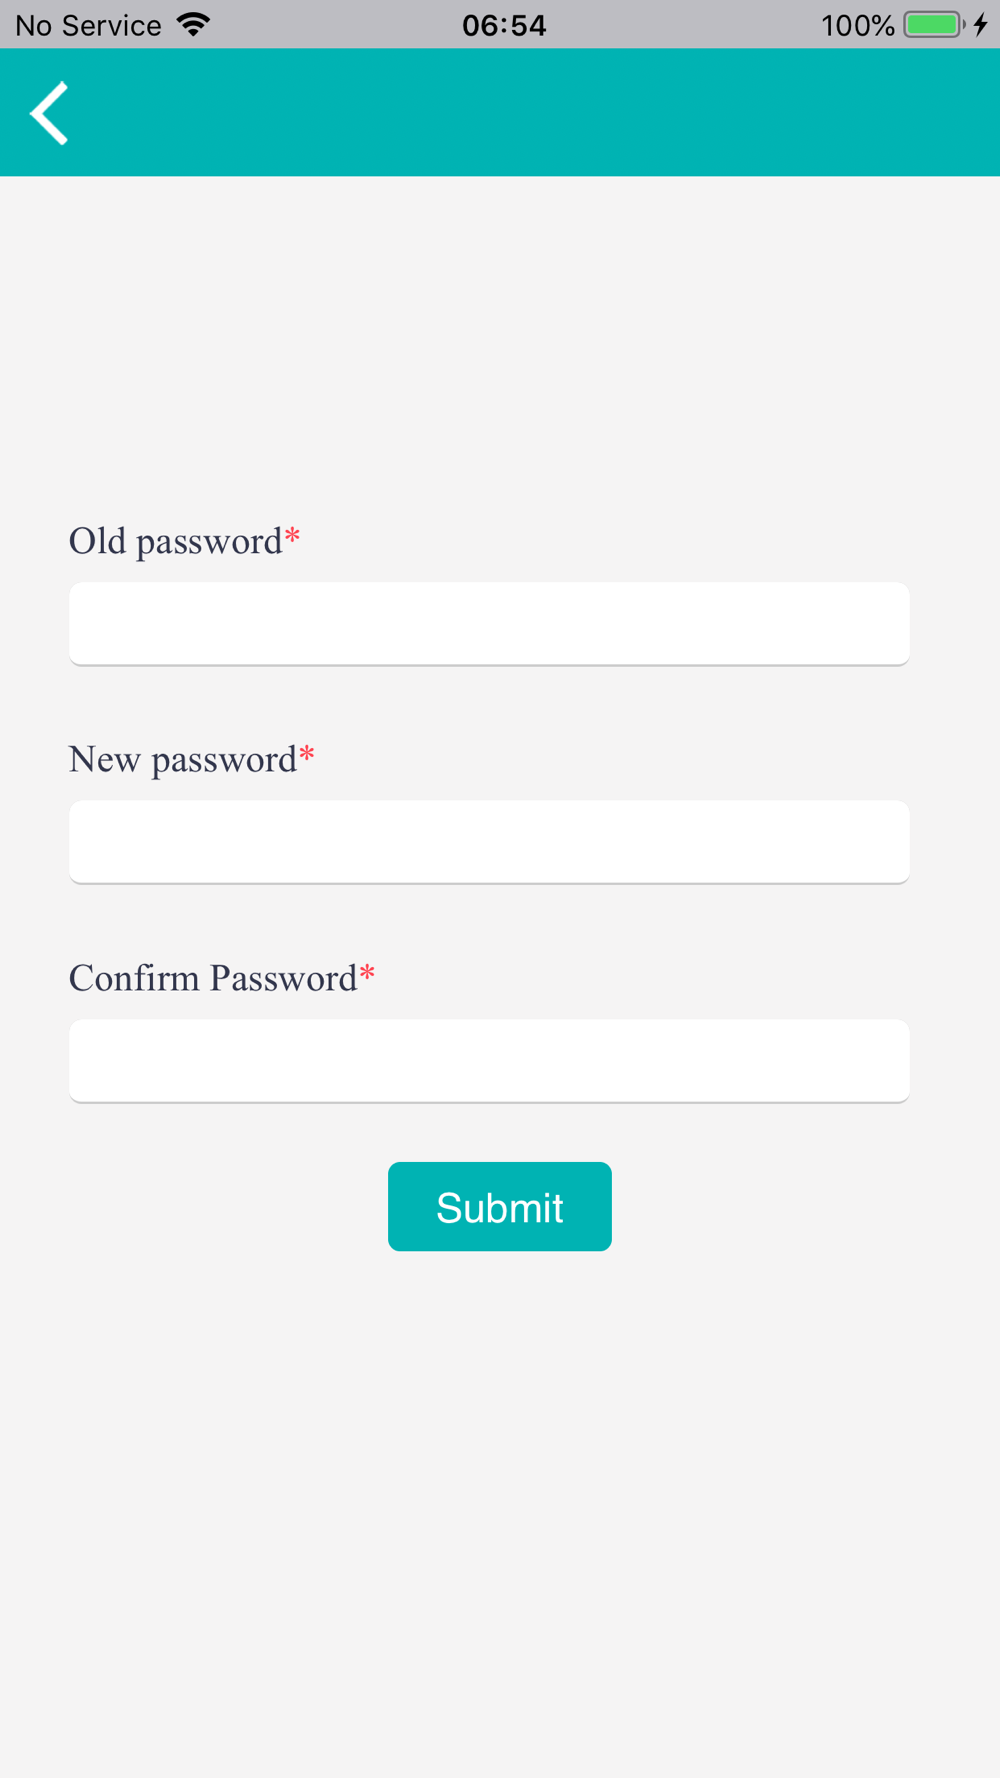The image size is (1000, 1778).
Task: Tap the Confirm Password label
Action: (213, 978)
